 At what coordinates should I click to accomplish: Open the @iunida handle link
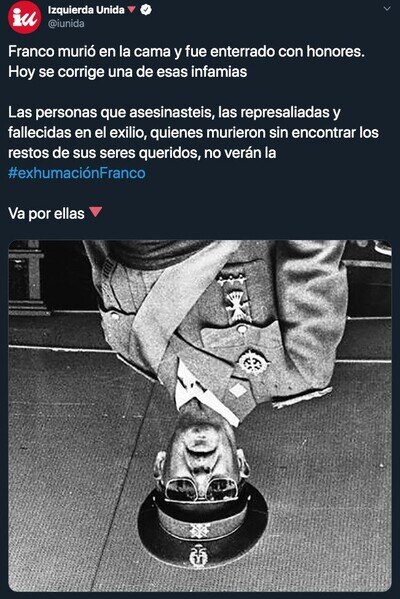66,24
